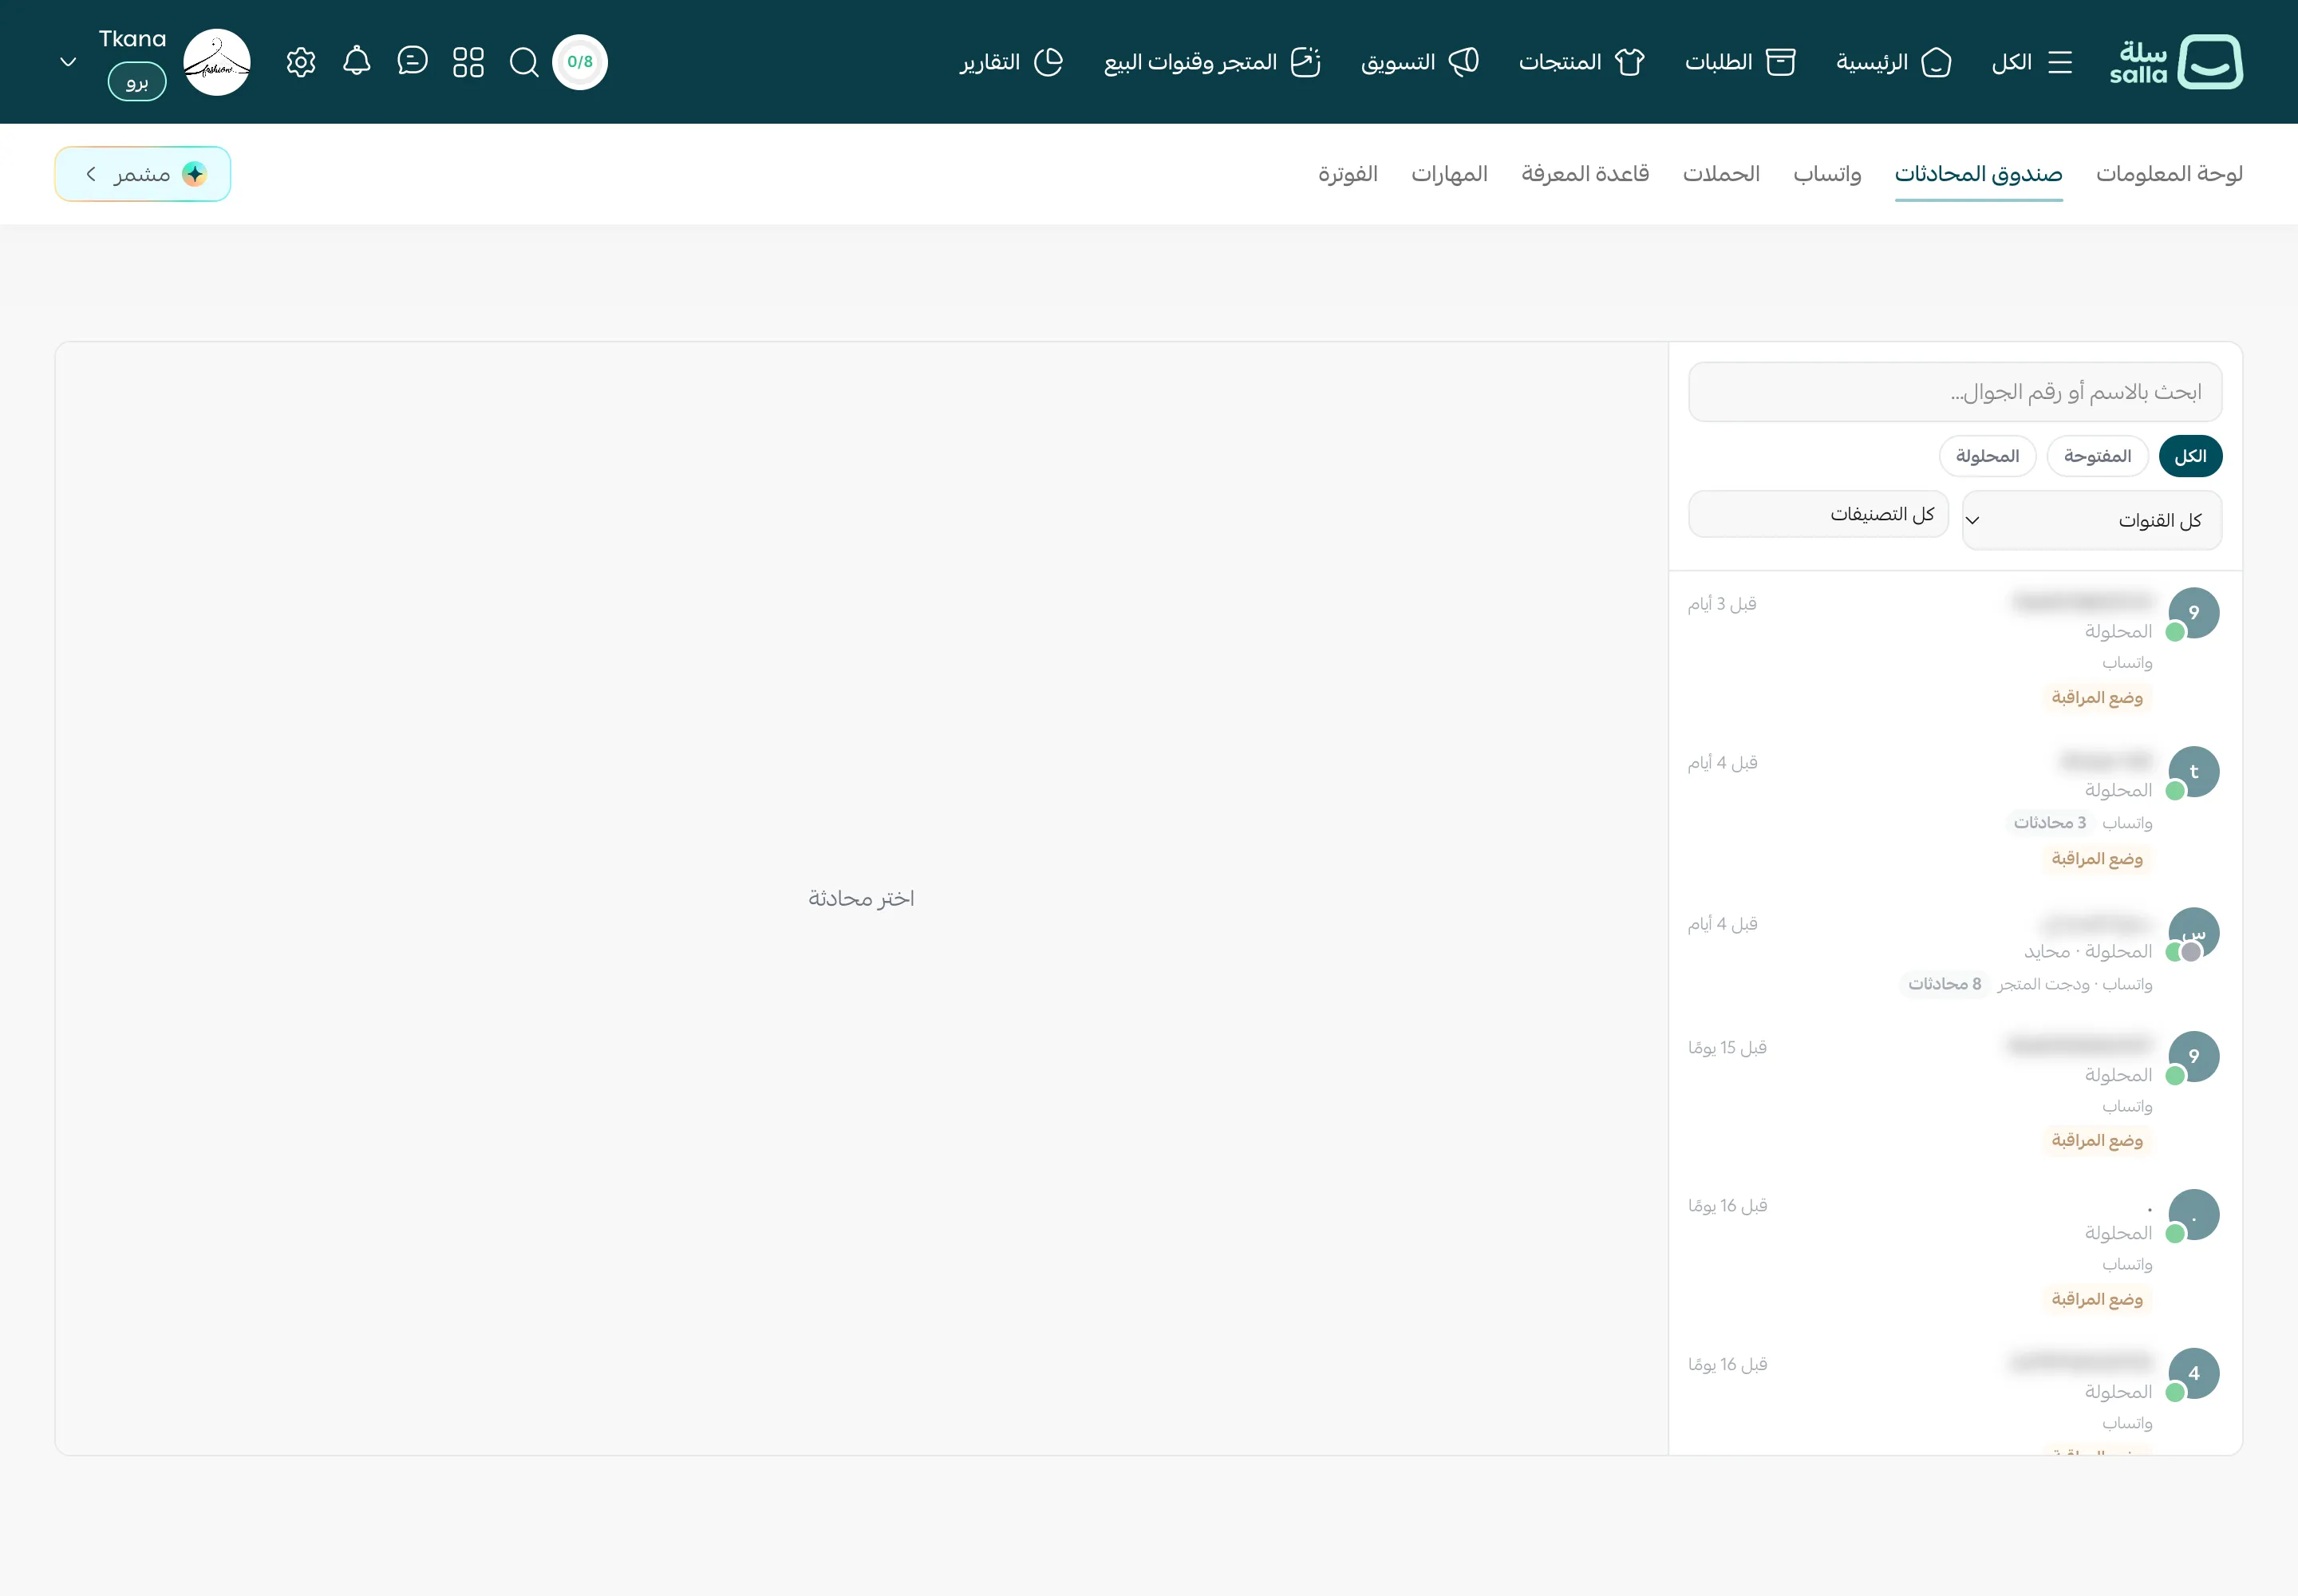The width and height of the screenshot is (2298, 1596).
Task: Switch to لوحة المعلومات tab
Action: [2169, 174]
